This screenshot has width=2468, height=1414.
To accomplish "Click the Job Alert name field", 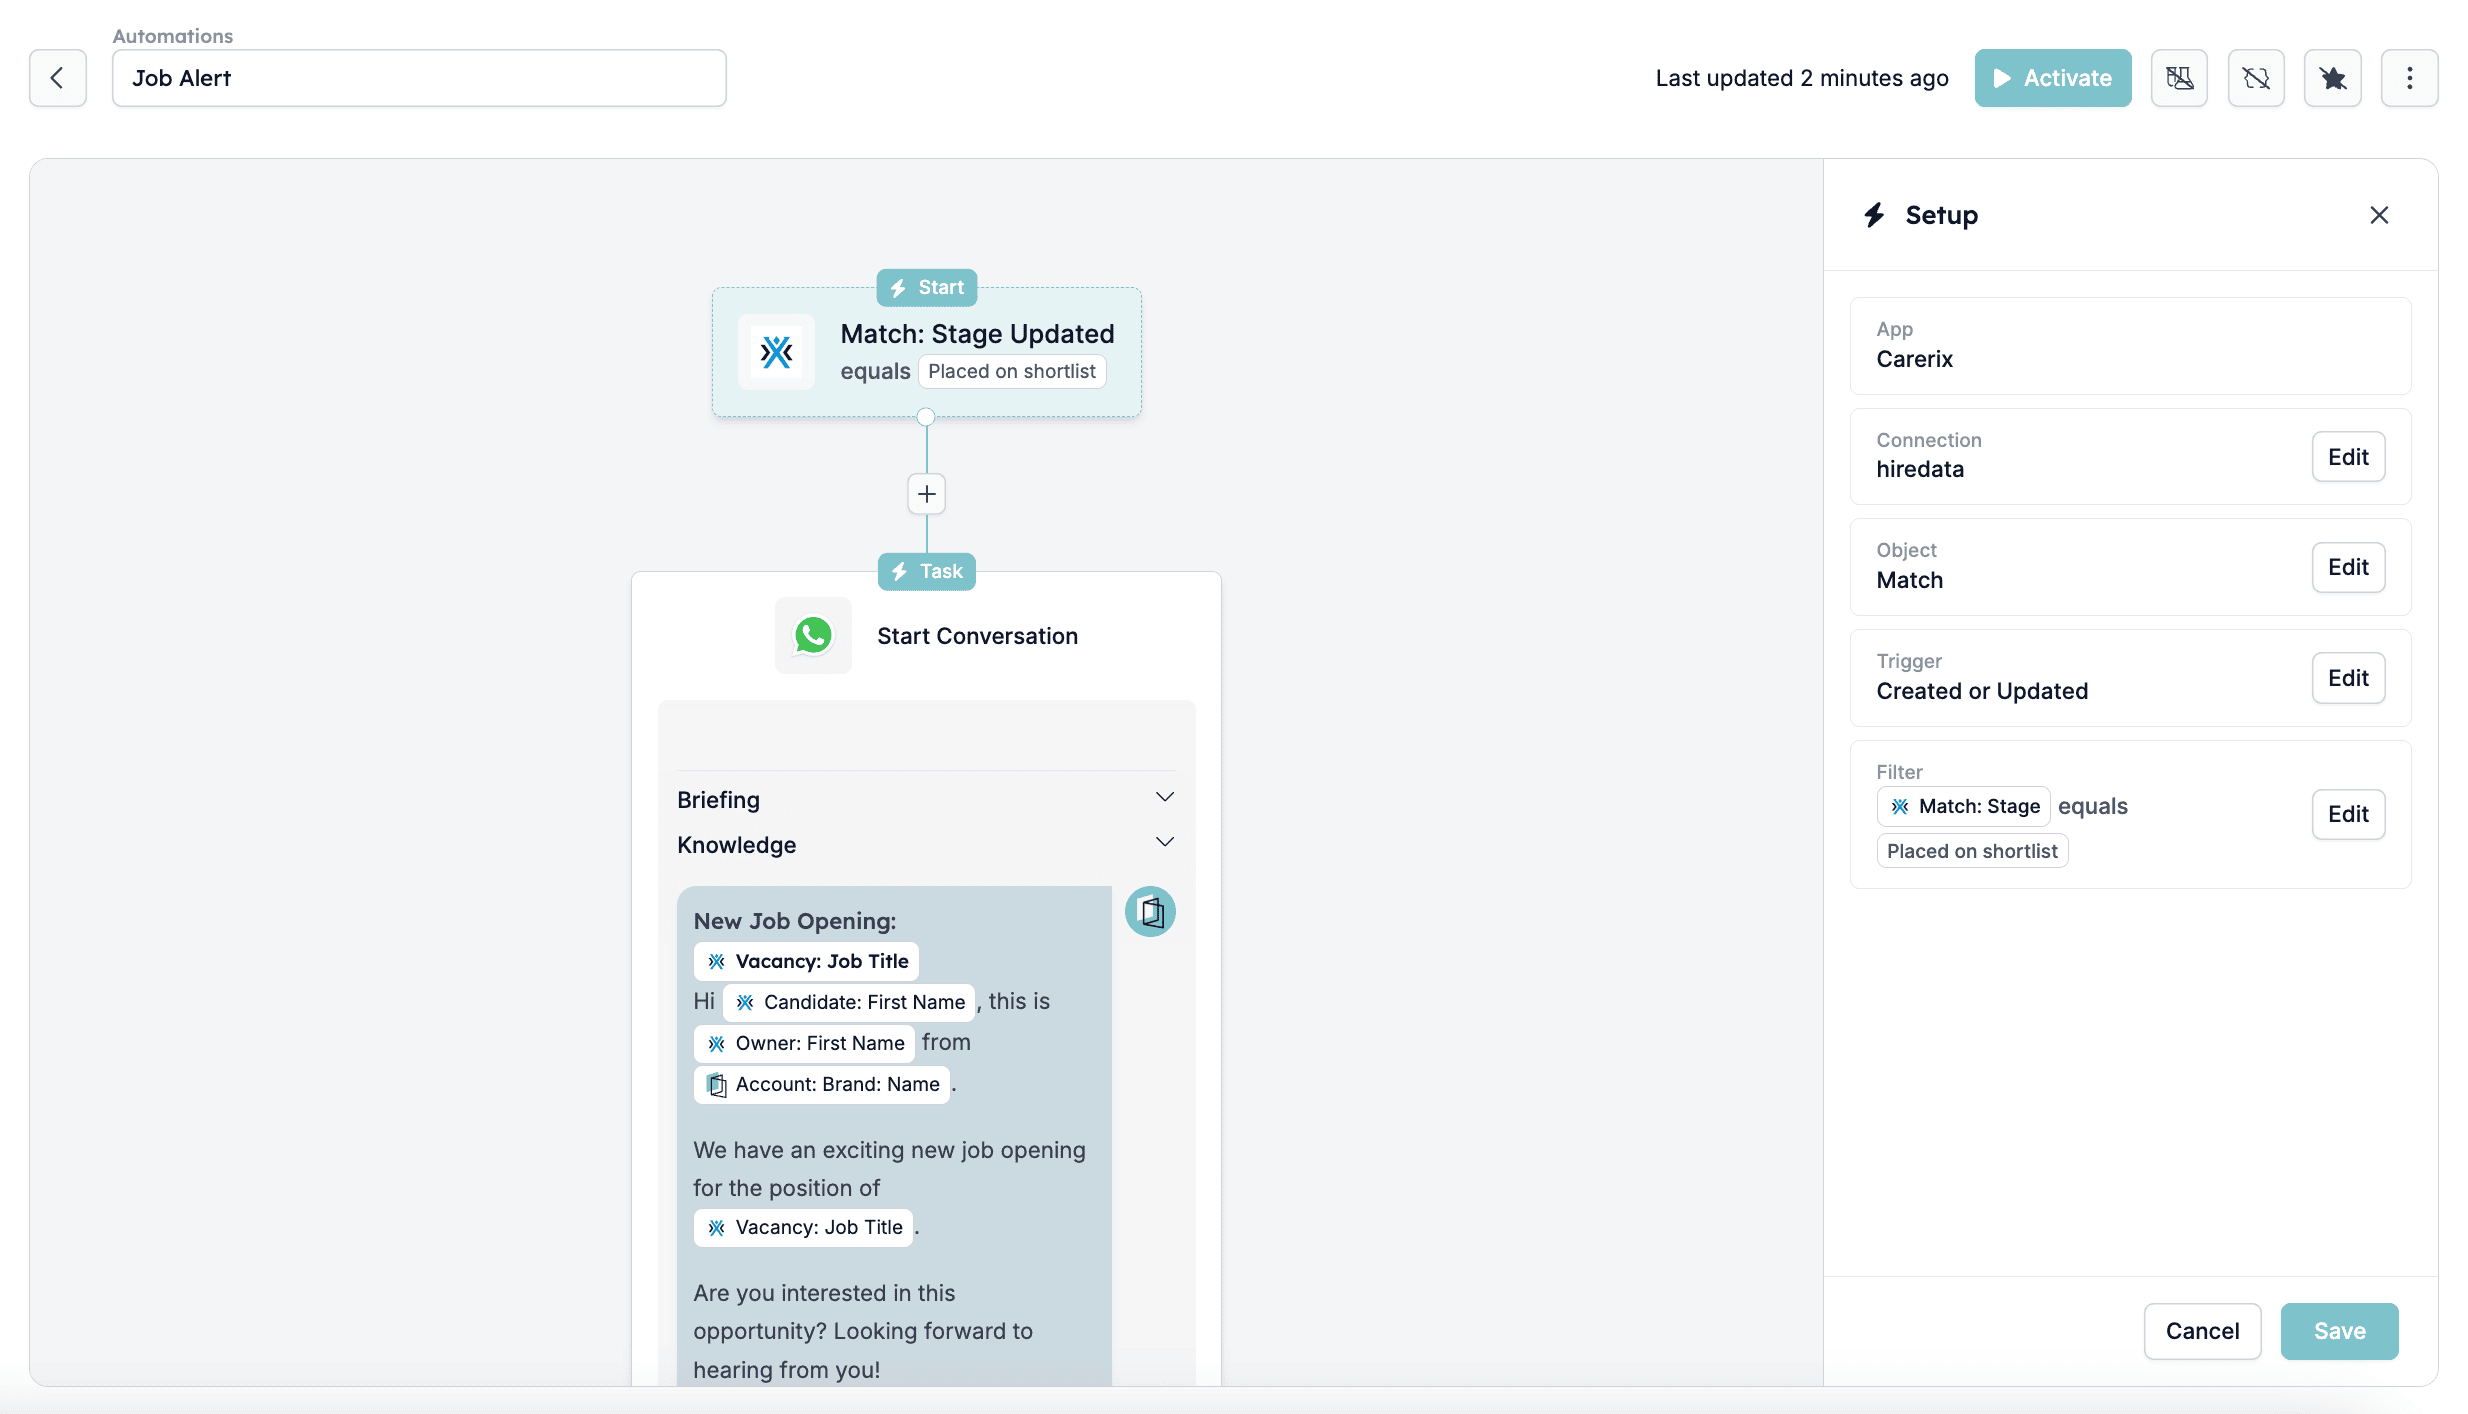I will 419,78.
